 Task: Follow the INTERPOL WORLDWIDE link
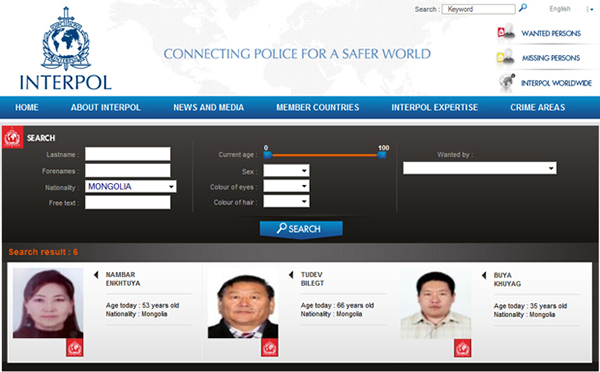click(x=556, y=83)
